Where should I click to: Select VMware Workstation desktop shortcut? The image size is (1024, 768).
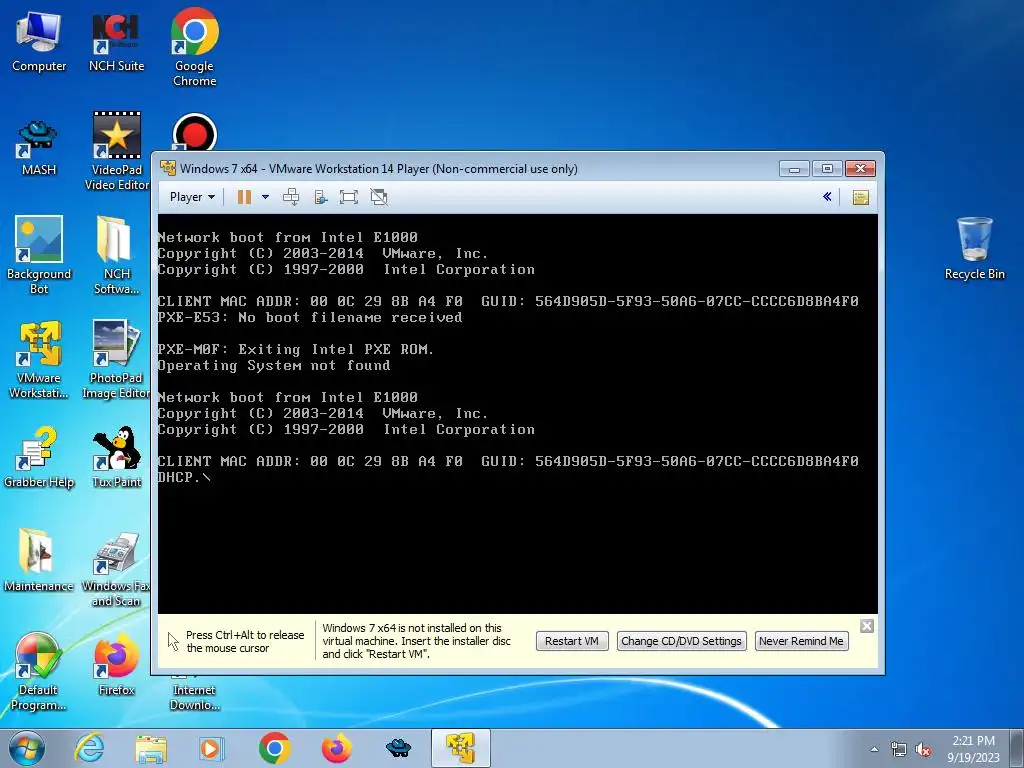click(39, 359)
